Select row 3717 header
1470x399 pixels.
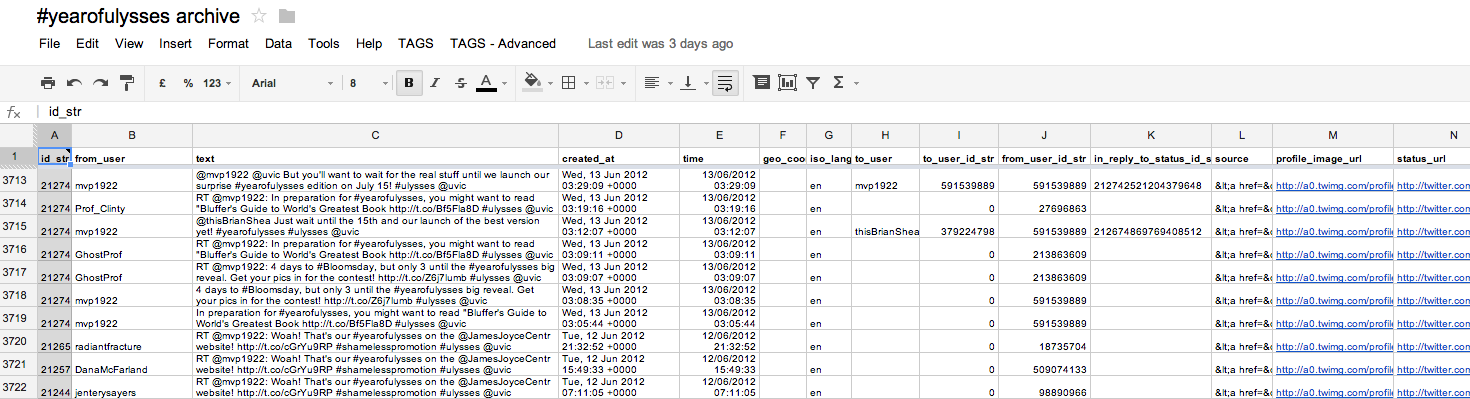coord(18,272)
